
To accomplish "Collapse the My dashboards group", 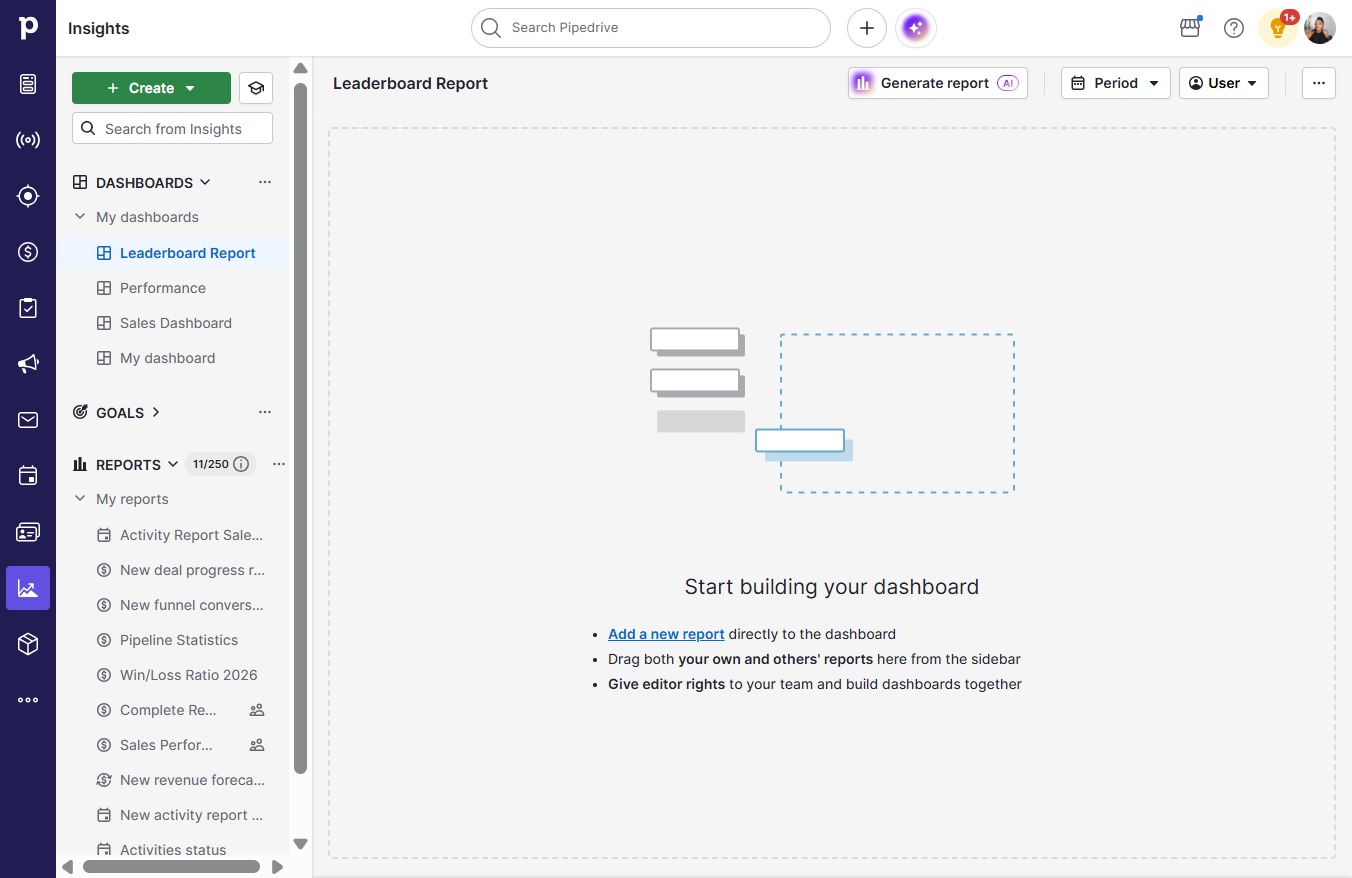I will (80, 217).
